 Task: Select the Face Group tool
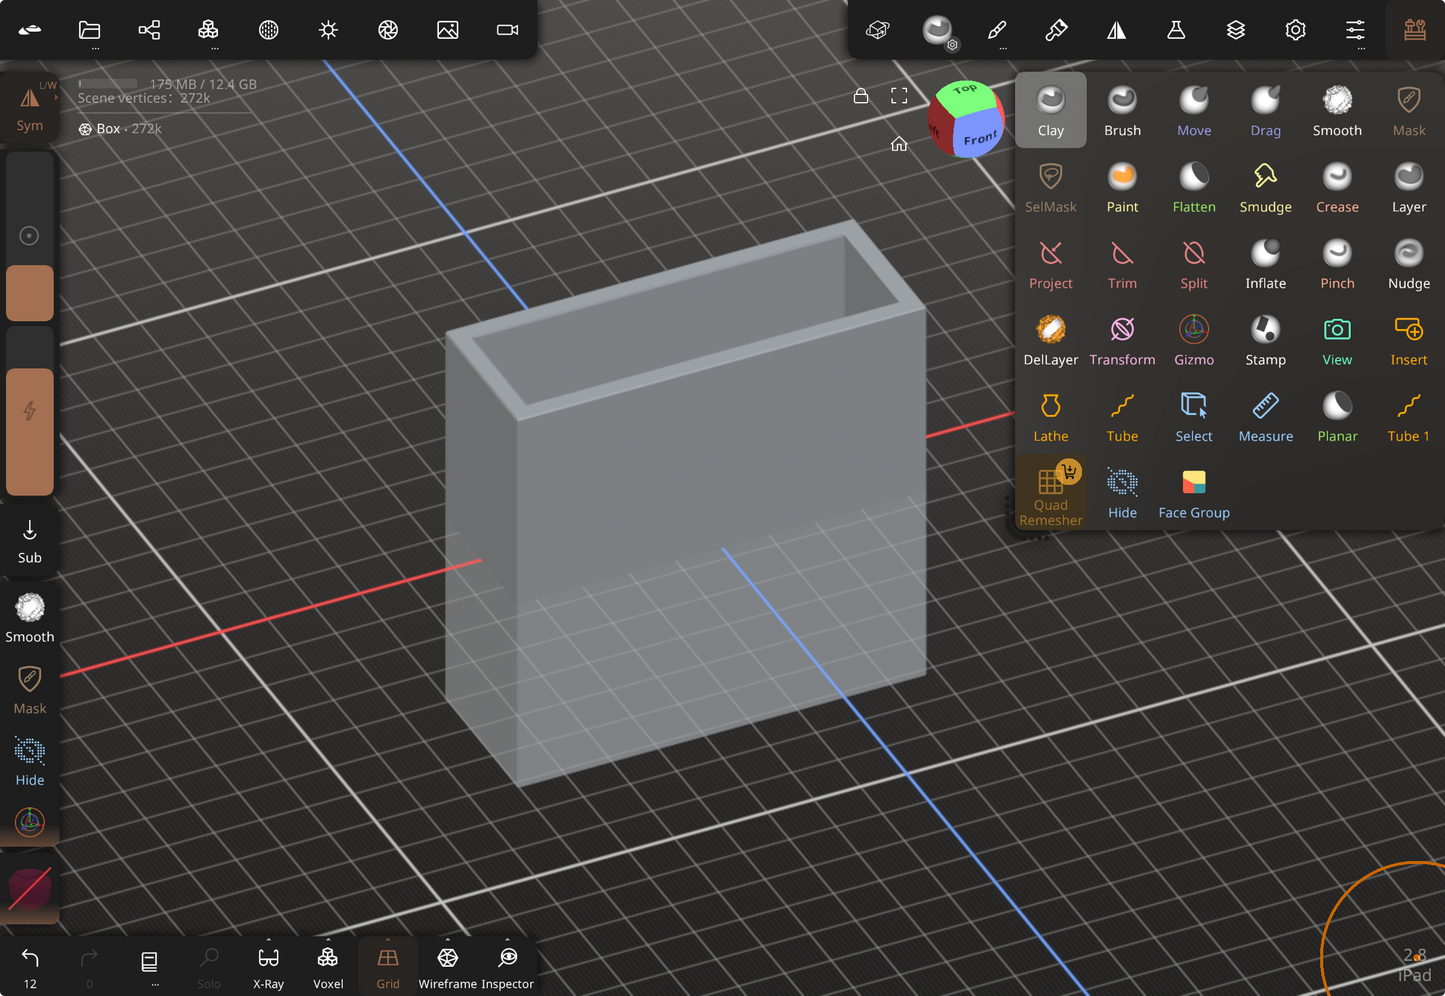(1194, 493)
